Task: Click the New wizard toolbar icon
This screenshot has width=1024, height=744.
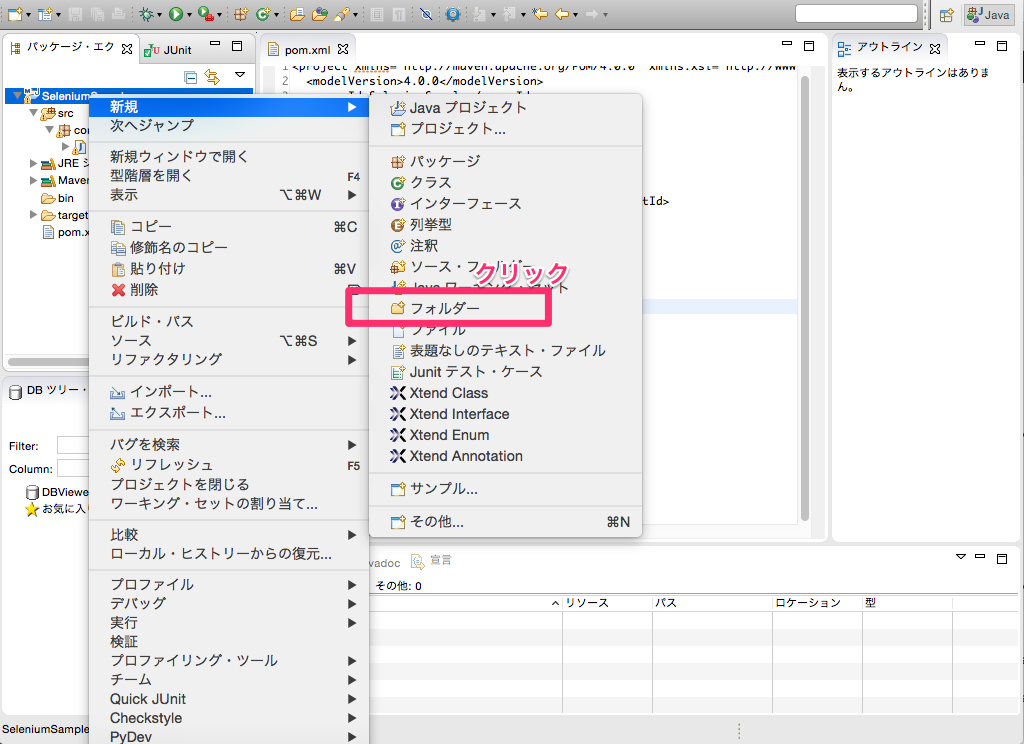Action: [15, 14]
